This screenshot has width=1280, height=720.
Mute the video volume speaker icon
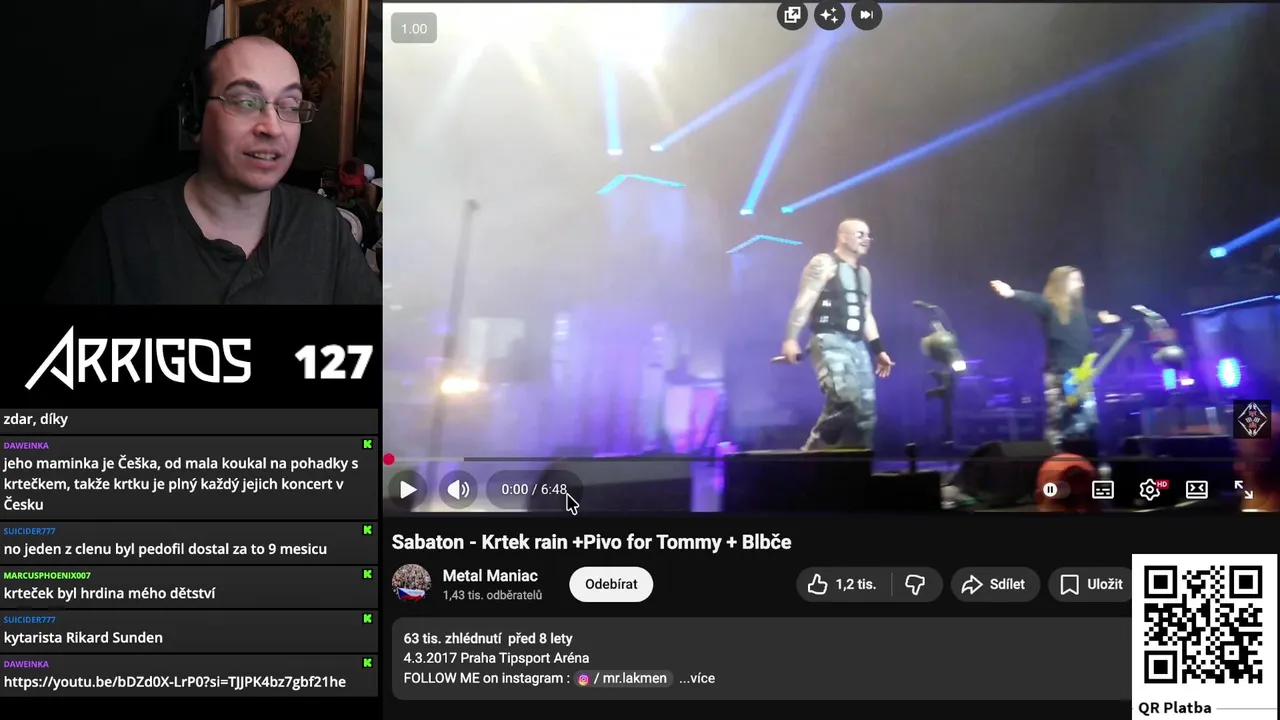point(458,490)
